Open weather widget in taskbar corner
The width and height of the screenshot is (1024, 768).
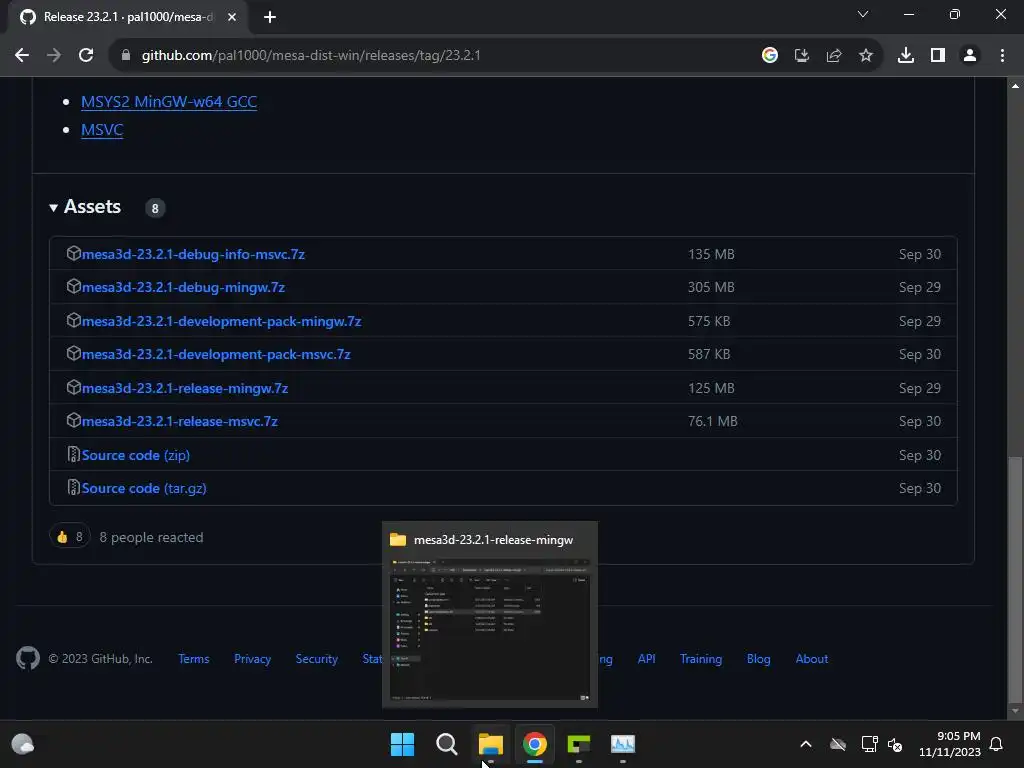click(23, 744)
